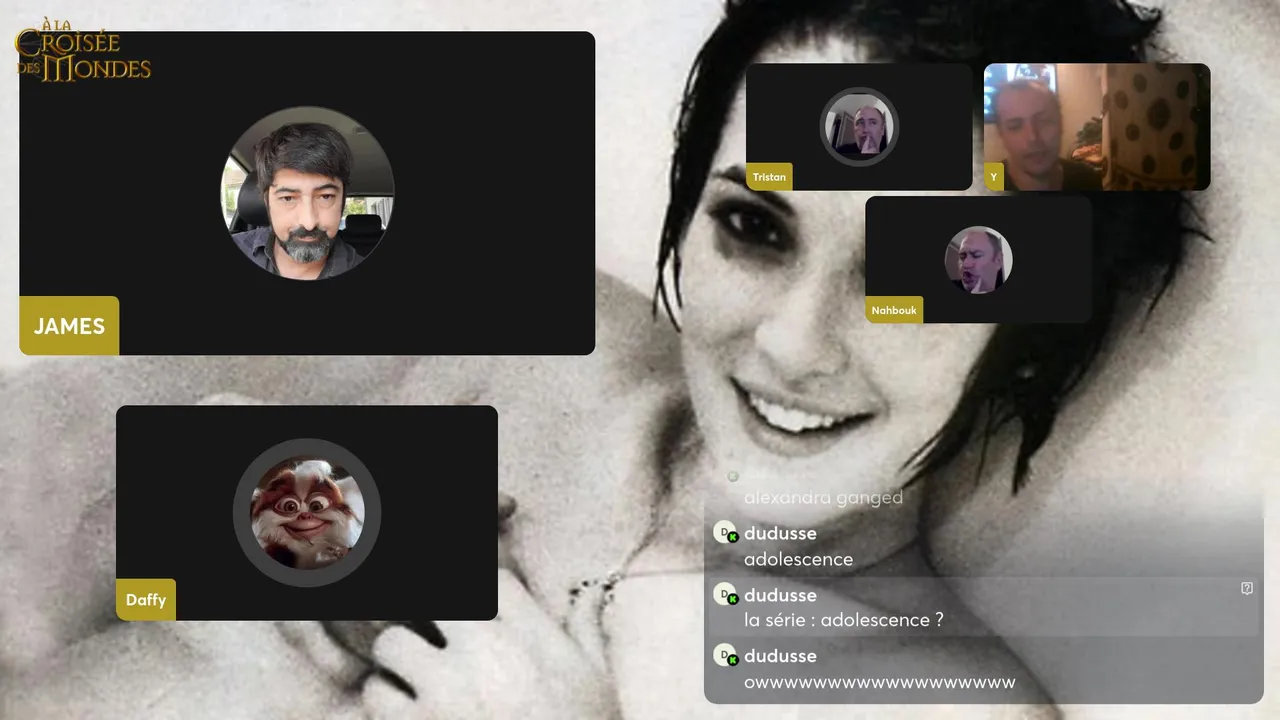Screen dimensions: 1280x720
Task: Click the Nahbouk name label
Action: coord(894,310)
